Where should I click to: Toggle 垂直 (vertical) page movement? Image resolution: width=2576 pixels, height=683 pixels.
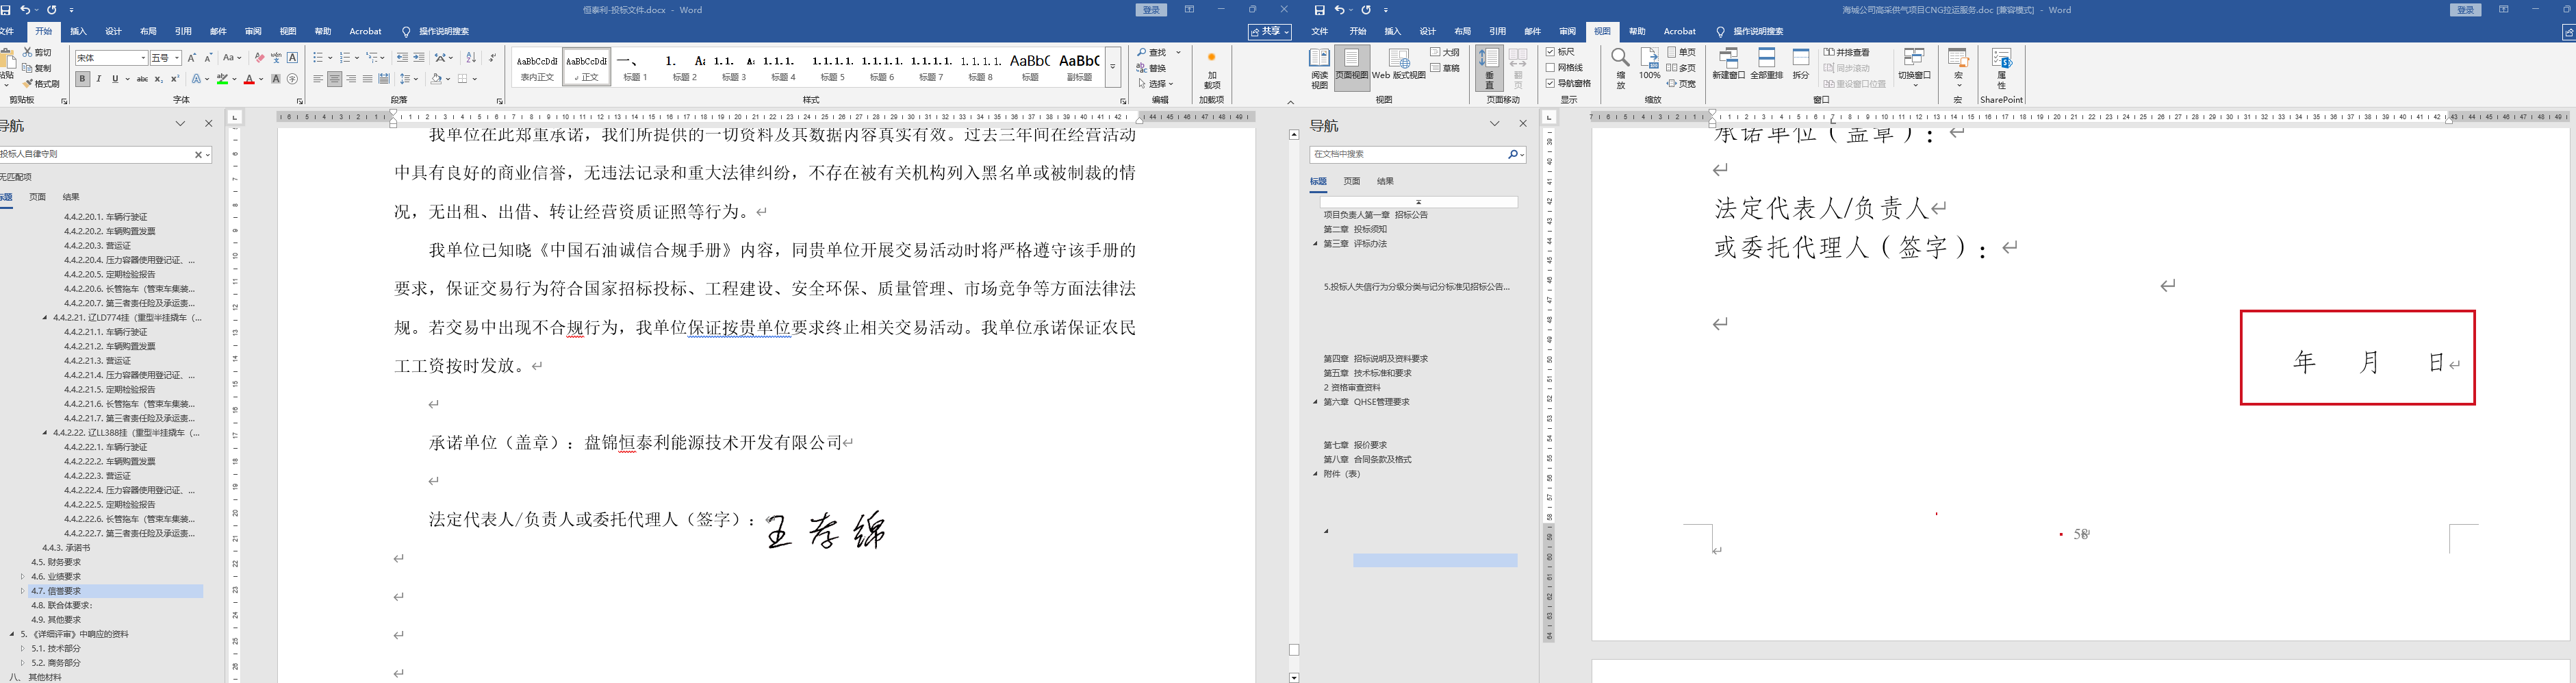[1489, 69]
